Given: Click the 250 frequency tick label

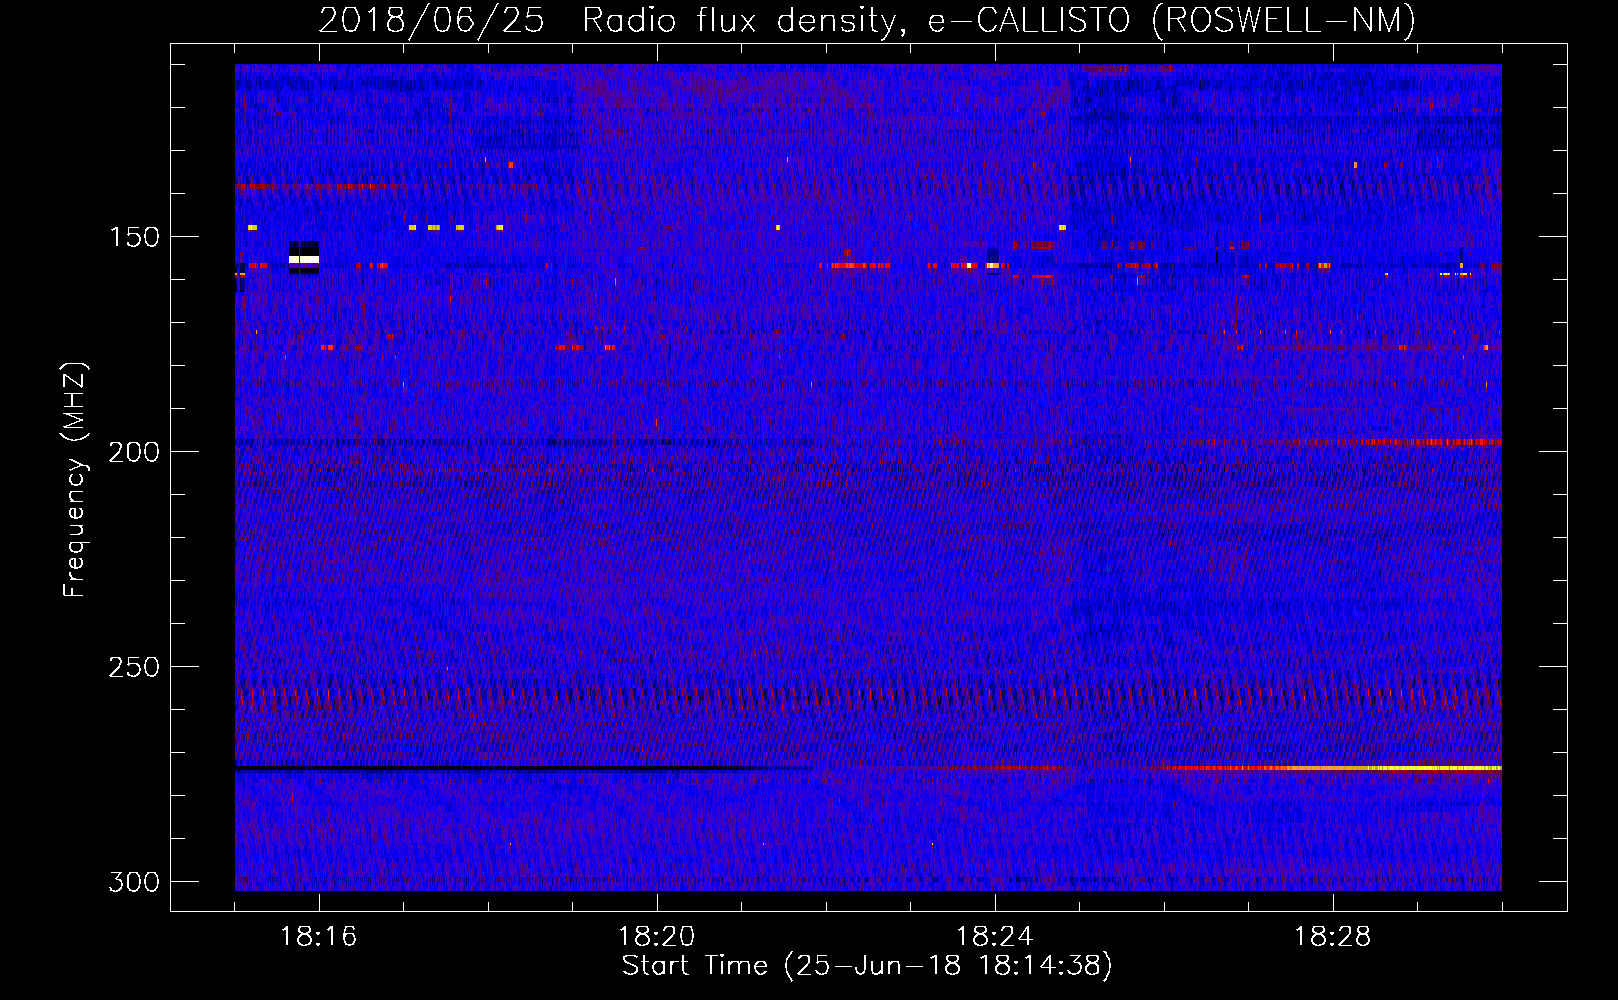Looking at the screenshot, I should (x=134, y=667).
